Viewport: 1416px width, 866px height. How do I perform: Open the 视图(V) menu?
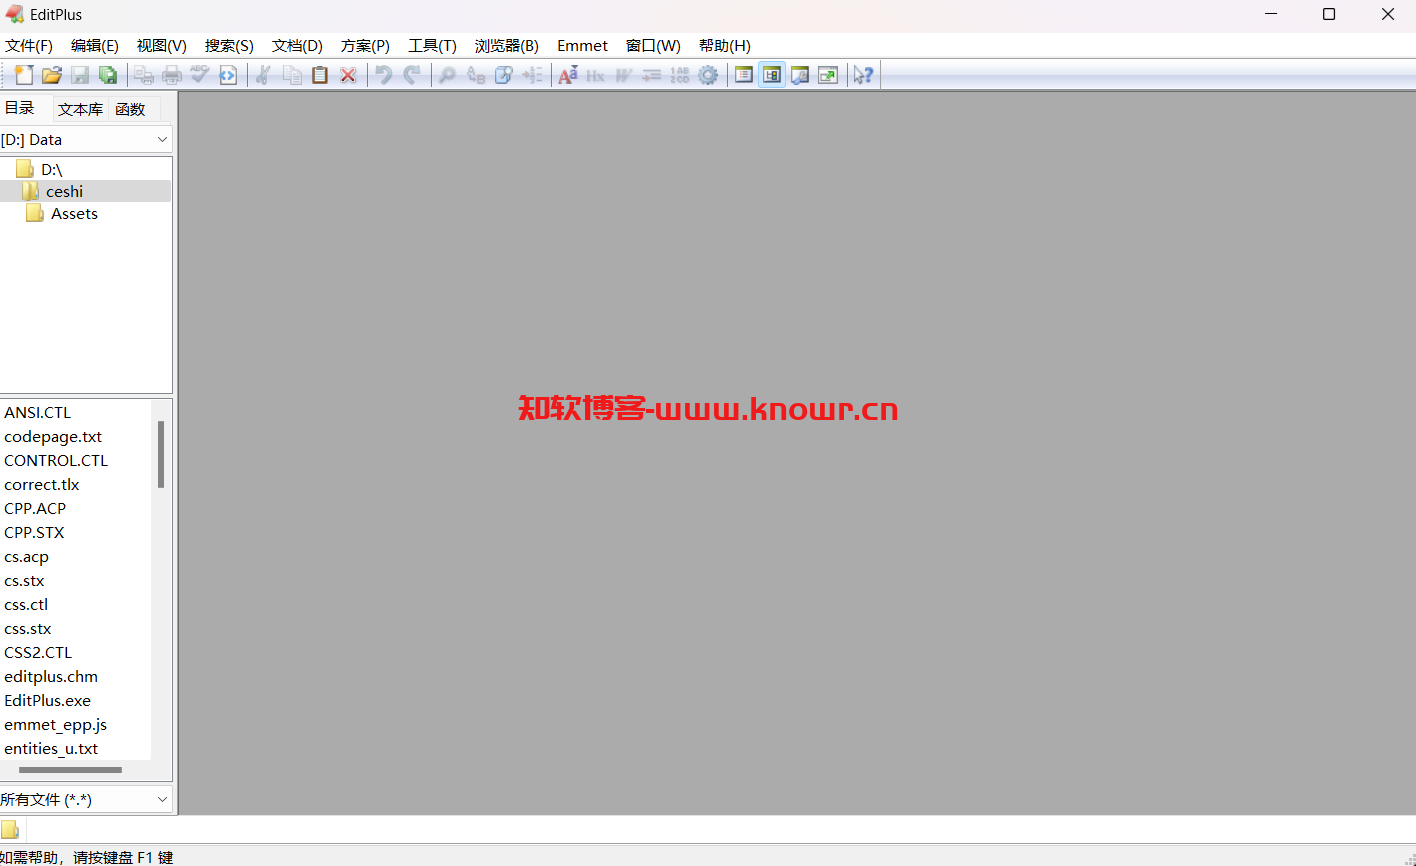tap(162, 46)
